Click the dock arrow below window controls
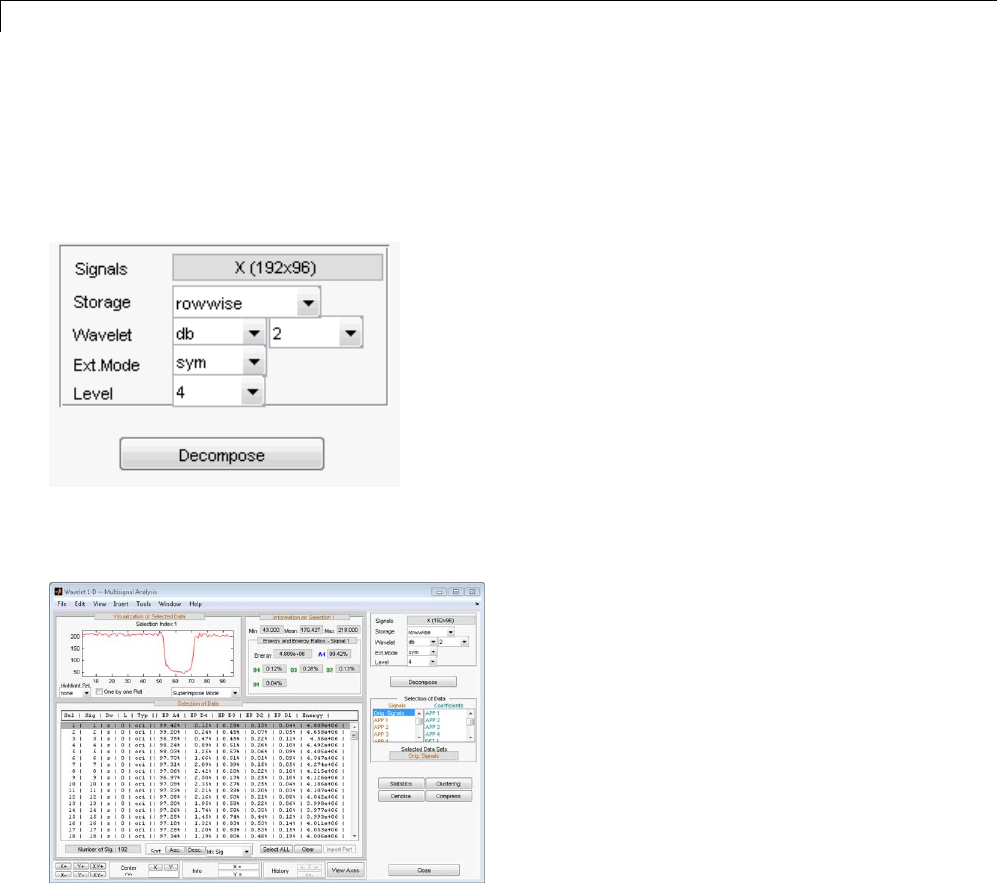This screenshot has width=997, height=883. (x=477, y=604)
